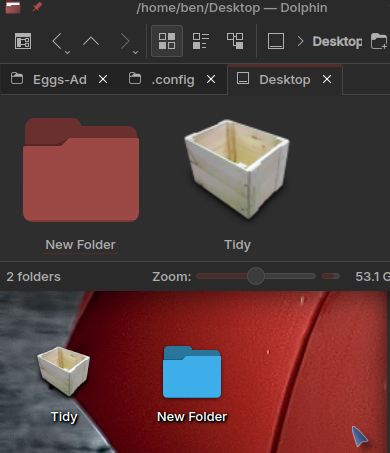Click the desktop Tidy label
Image resolution: width=390 pixels, height=453 pixels.
[64, 417]
